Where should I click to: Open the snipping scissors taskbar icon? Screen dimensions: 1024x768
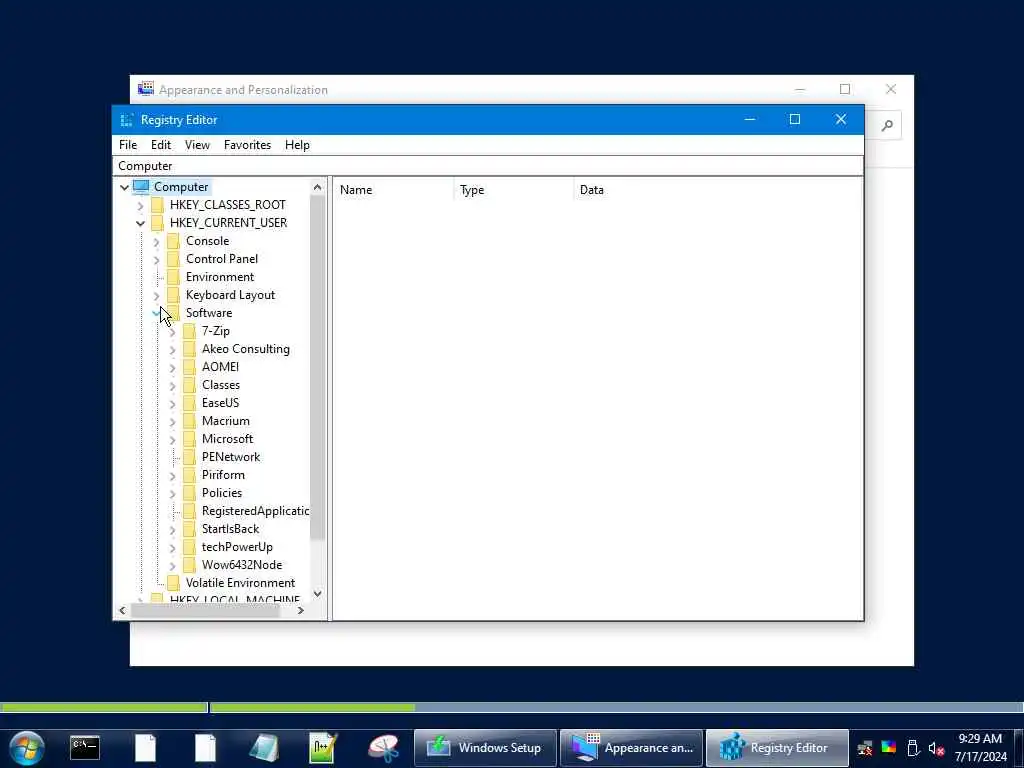(x=383, y=748)
